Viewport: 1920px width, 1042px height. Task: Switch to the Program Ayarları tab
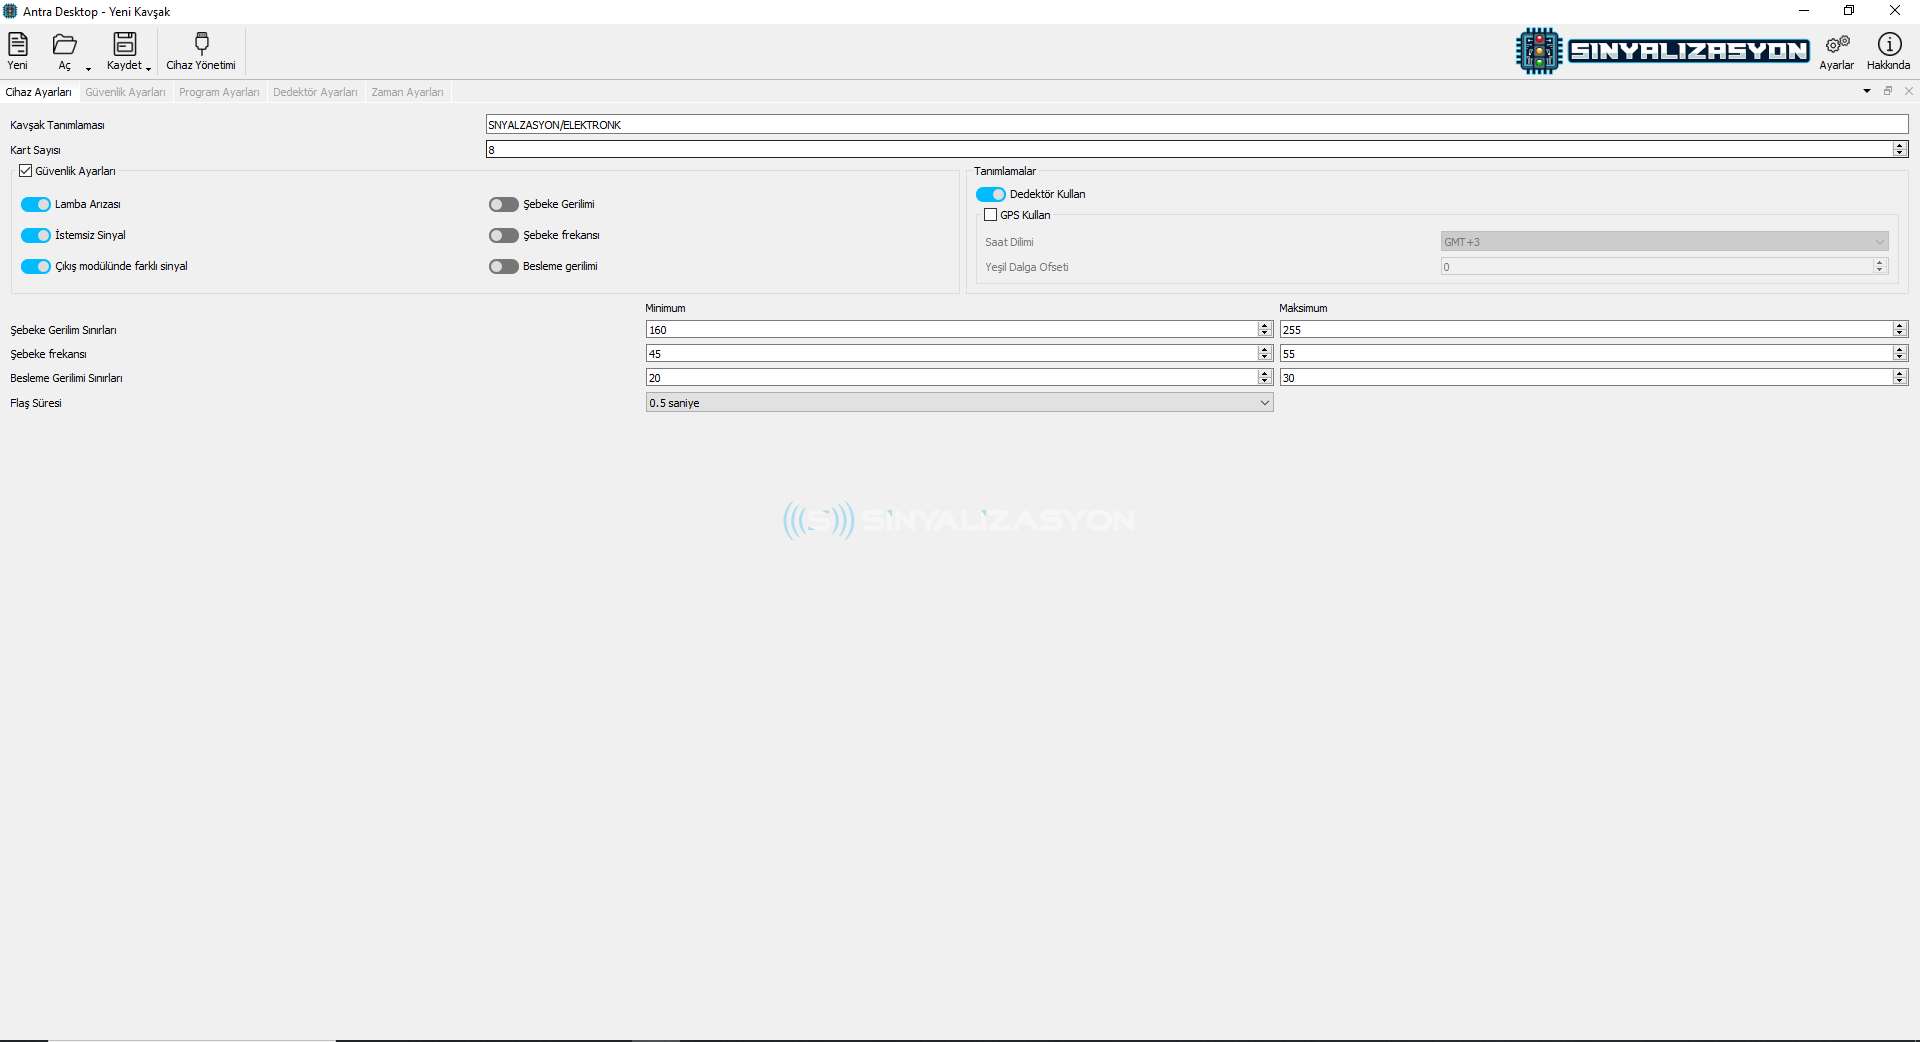(x=219, y=92)
